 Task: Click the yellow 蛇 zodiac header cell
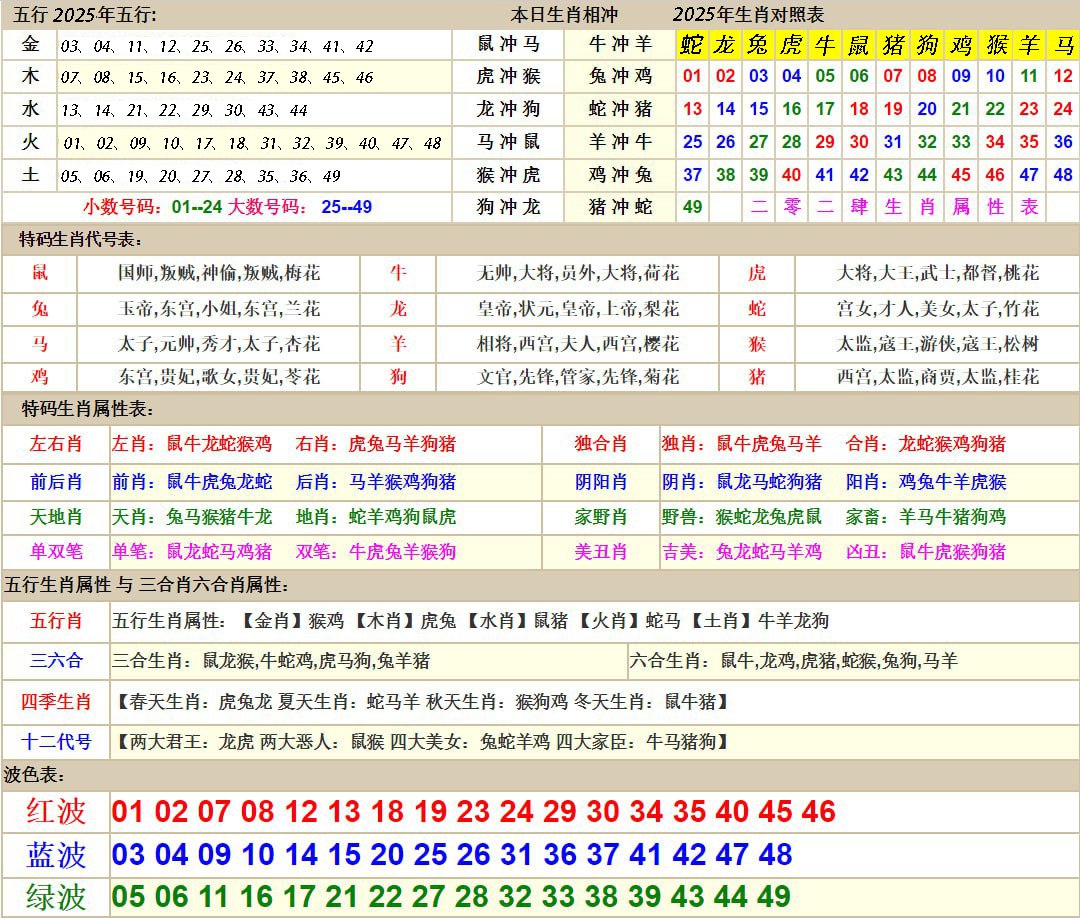coord(692,45)
